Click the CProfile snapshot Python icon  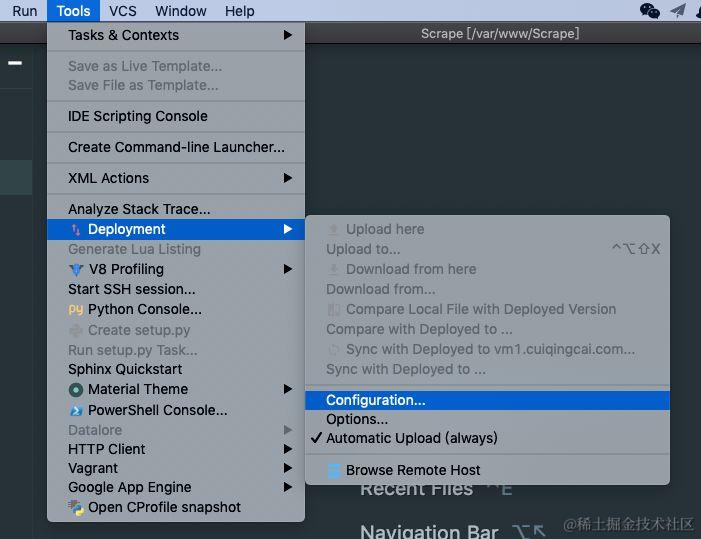[76, 508]
